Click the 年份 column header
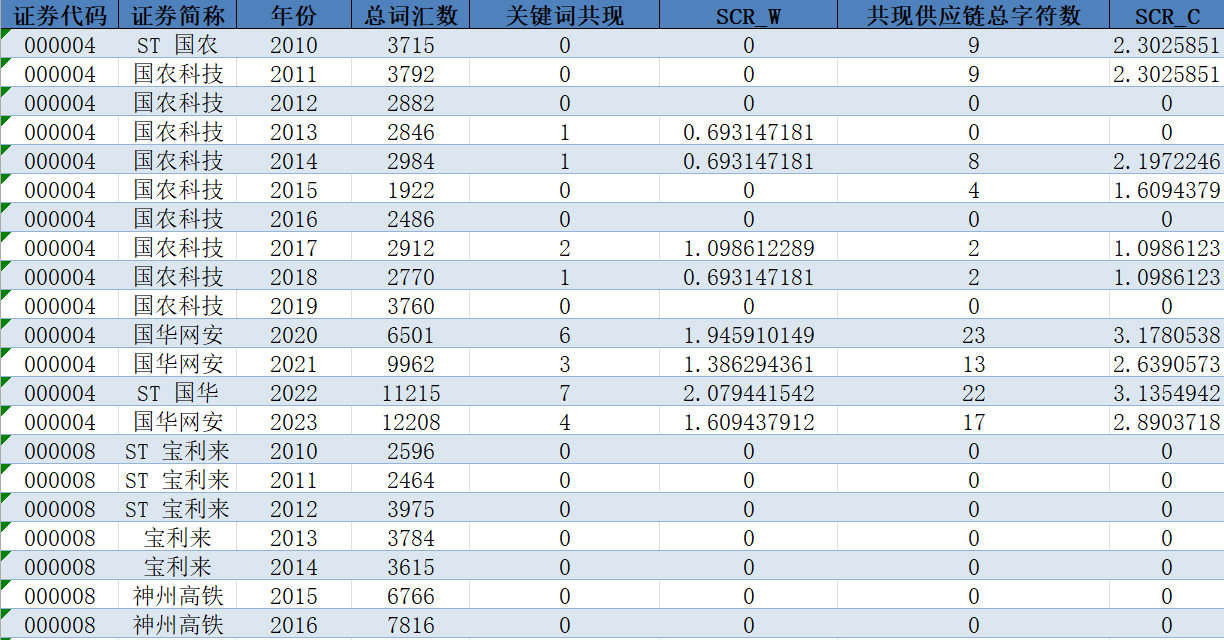The width and height of the screenshot is (1224, 640). [x=294, y=15]
